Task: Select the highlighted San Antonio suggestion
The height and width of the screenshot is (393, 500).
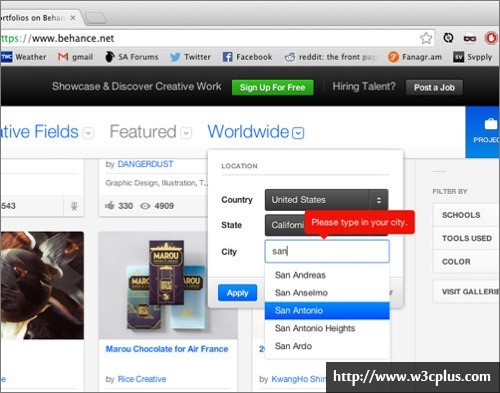Action: click(x=327, y=310)
